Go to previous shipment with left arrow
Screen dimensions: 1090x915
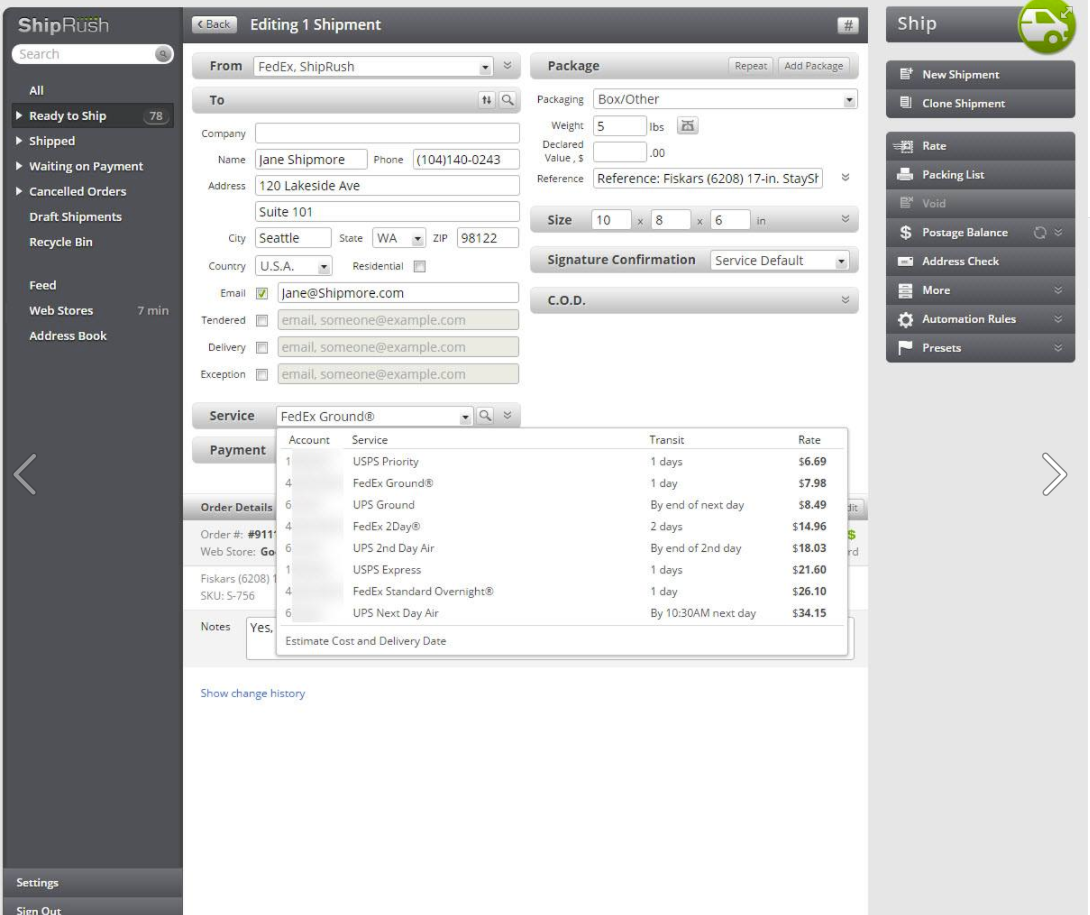tap(25, 474)
